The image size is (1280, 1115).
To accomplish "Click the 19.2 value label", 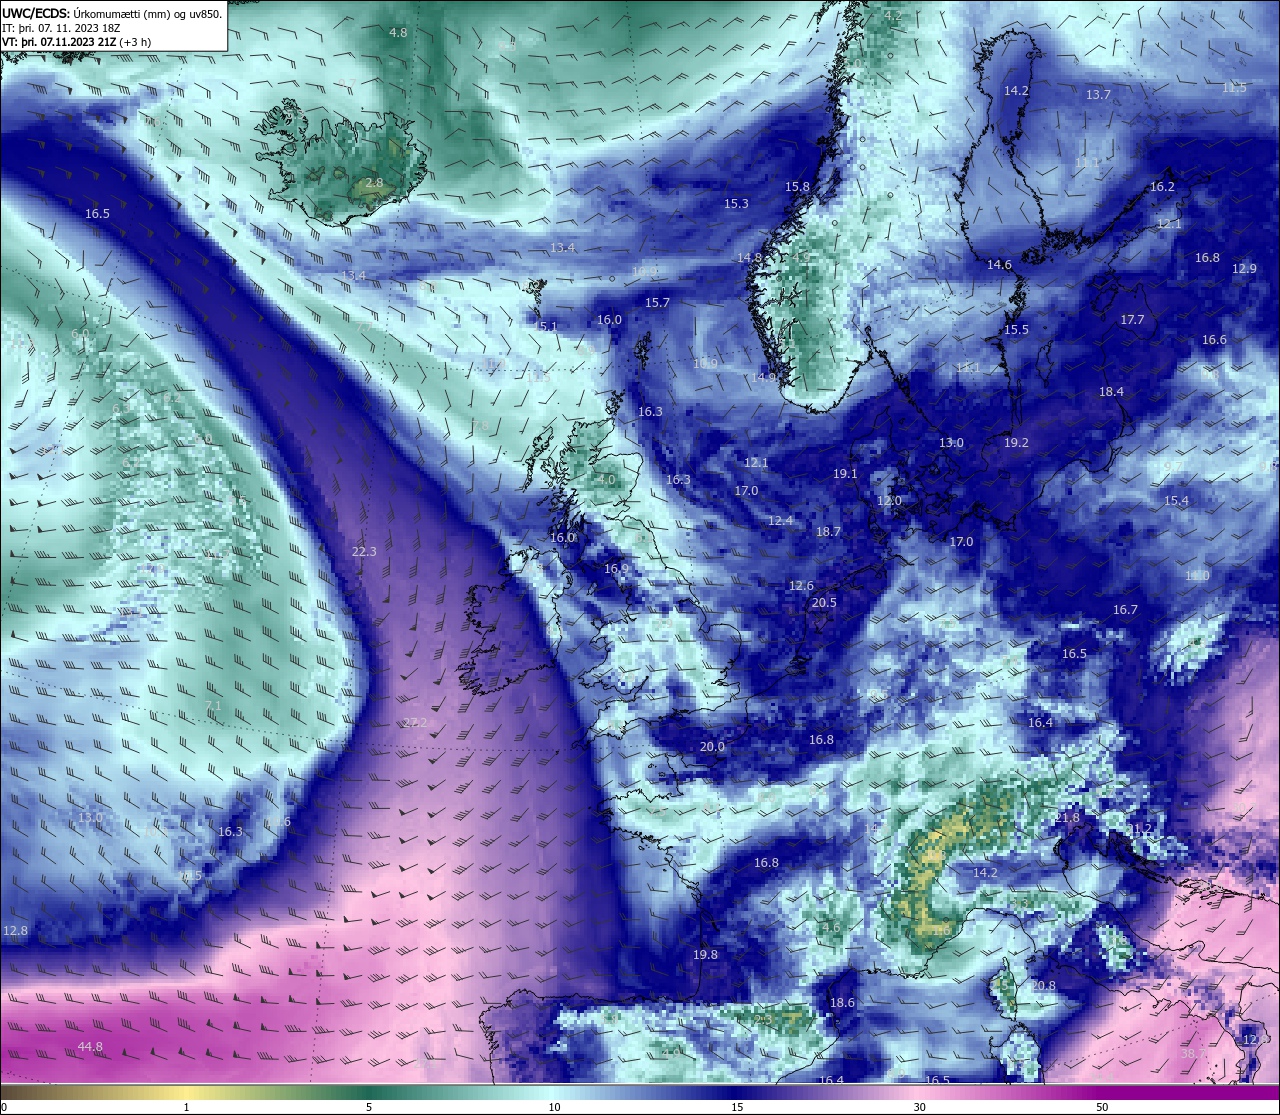I will tap(1016, 443).
